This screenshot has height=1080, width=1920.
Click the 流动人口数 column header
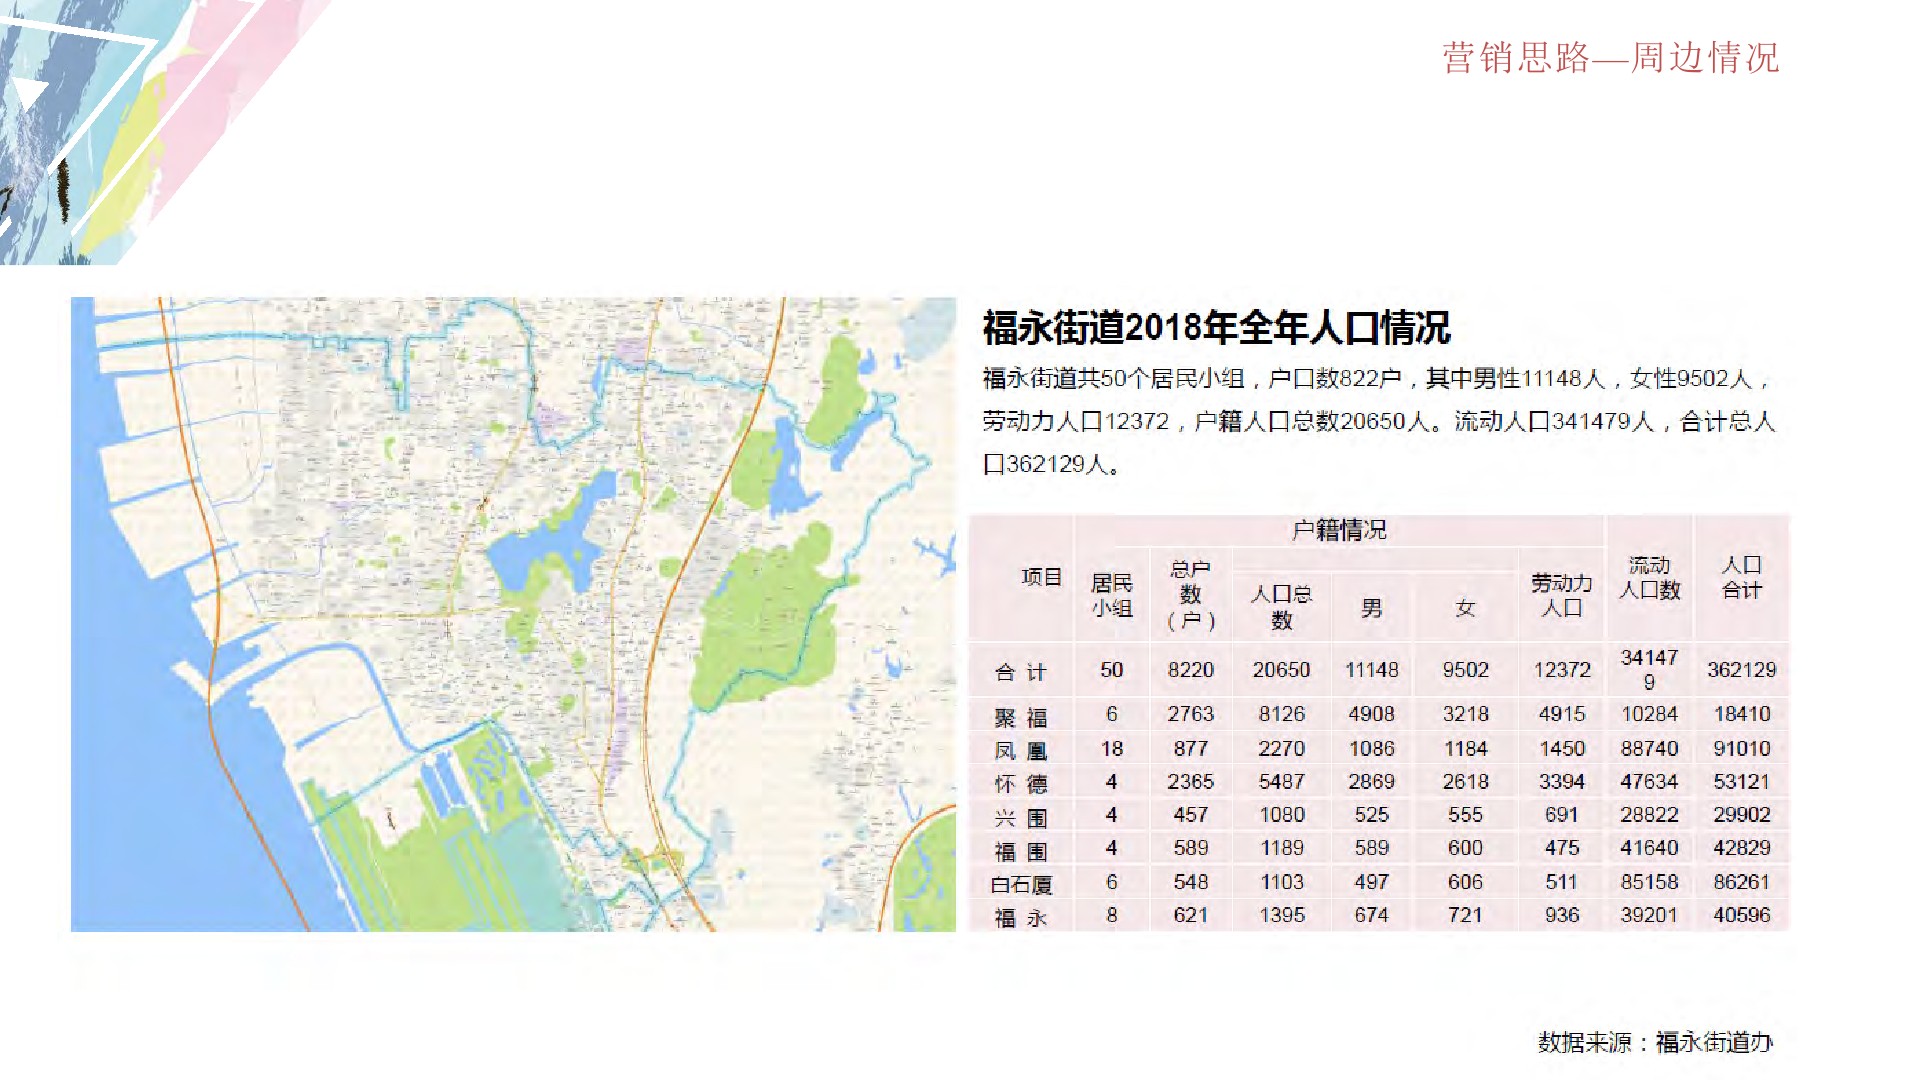click(x=1651, y=580)
